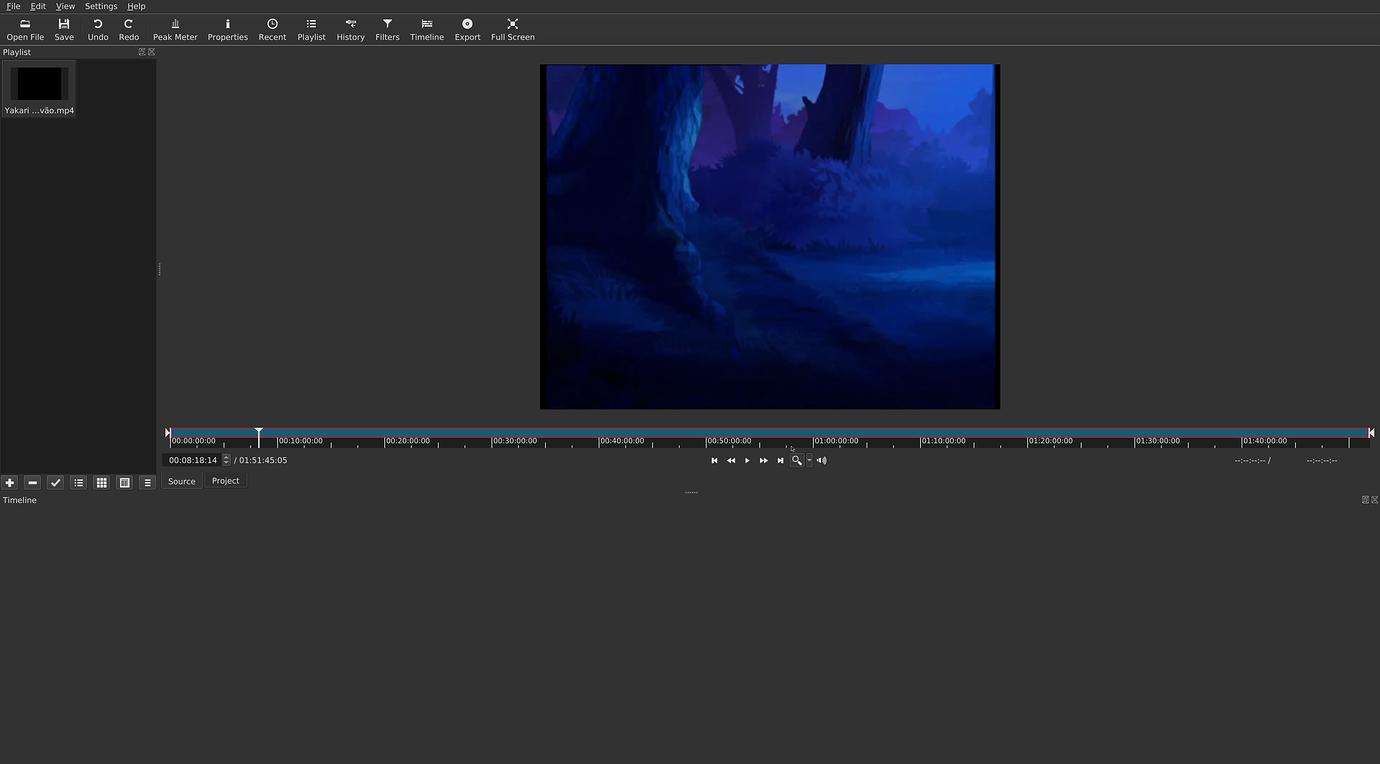
Task: Redo the last undone action
Action: (129, 29)
